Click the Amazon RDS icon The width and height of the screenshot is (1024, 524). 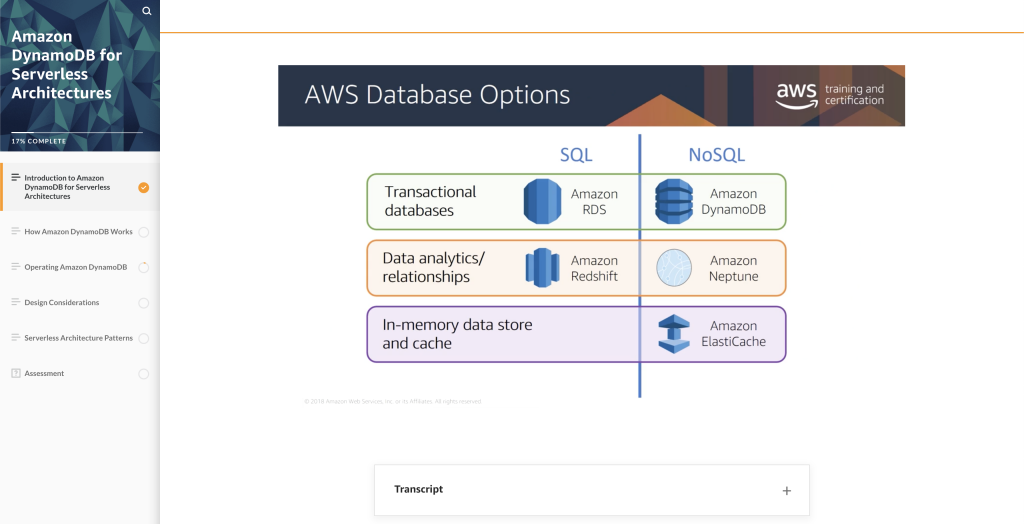click(x=542, y=201)
